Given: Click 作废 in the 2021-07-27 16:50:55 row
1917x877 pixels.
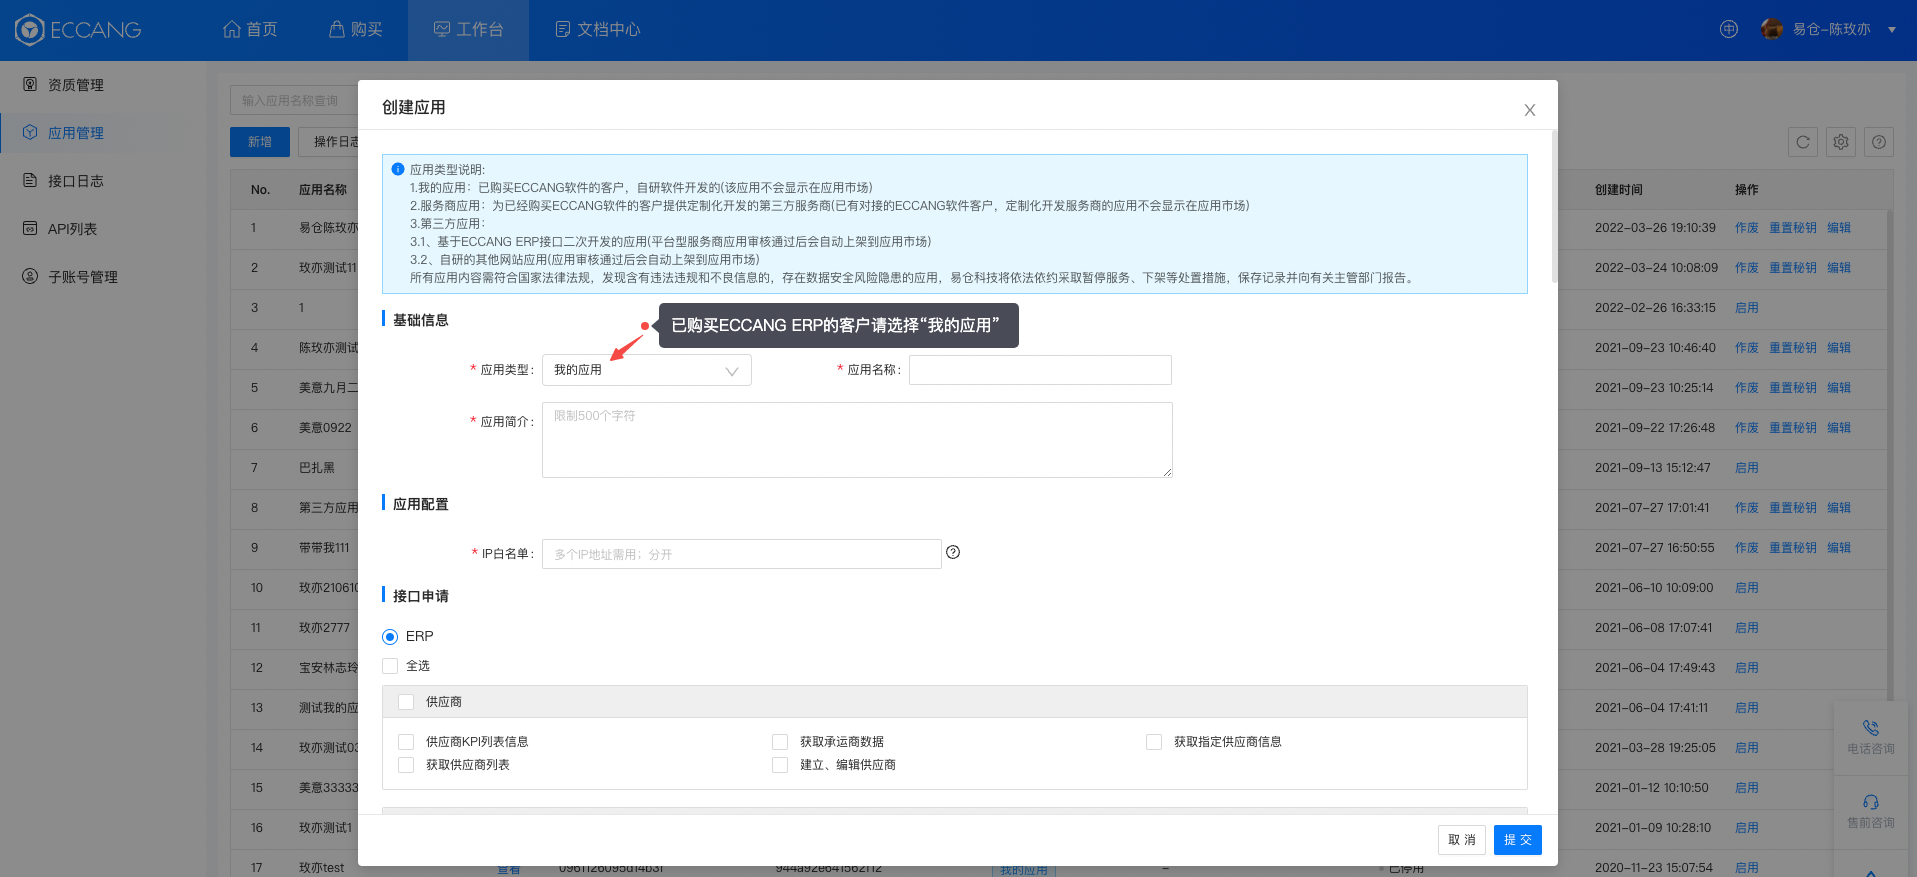Looking at the screenshot, I should point(1747,548).
